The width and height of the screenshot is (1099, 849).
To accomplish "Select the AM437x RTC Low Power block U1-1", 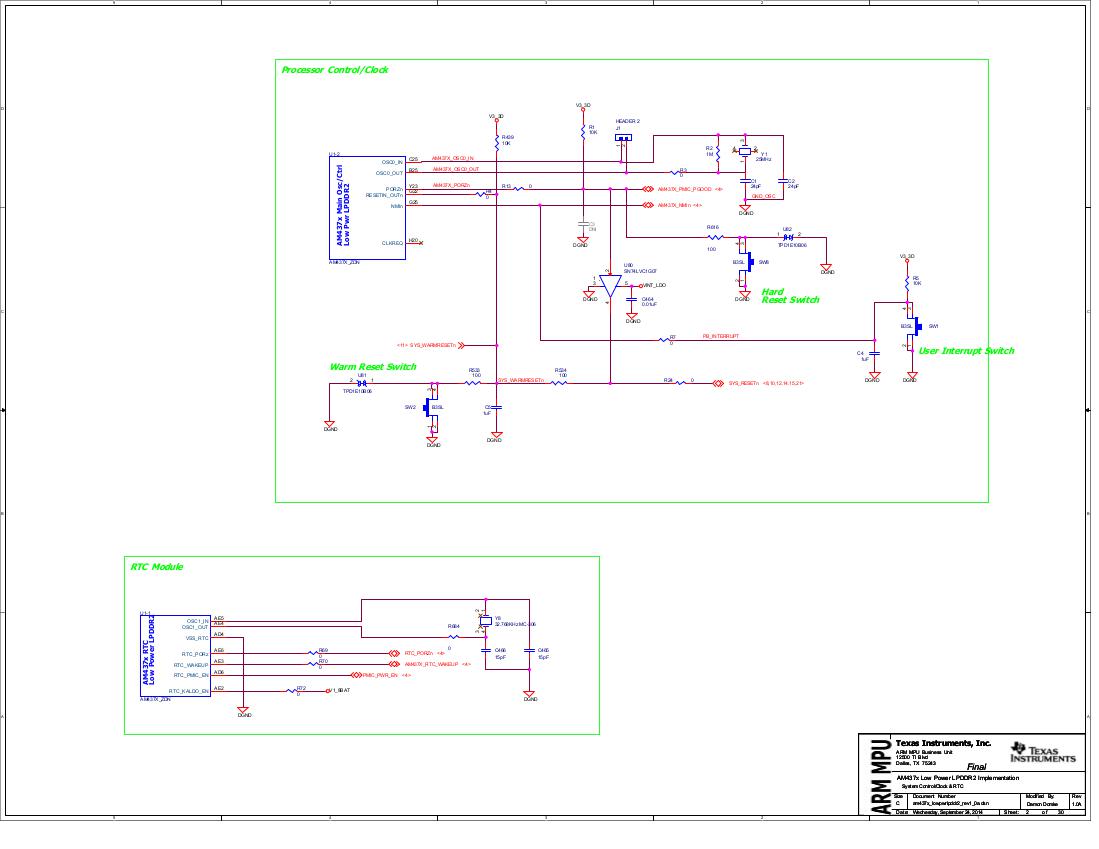I will click(x=175, y=655).
